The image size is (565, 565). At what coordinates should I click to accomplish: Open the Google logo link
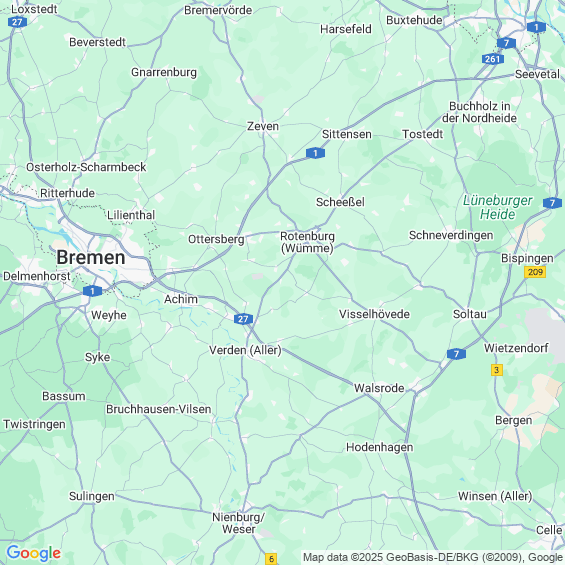coord(34,553)
